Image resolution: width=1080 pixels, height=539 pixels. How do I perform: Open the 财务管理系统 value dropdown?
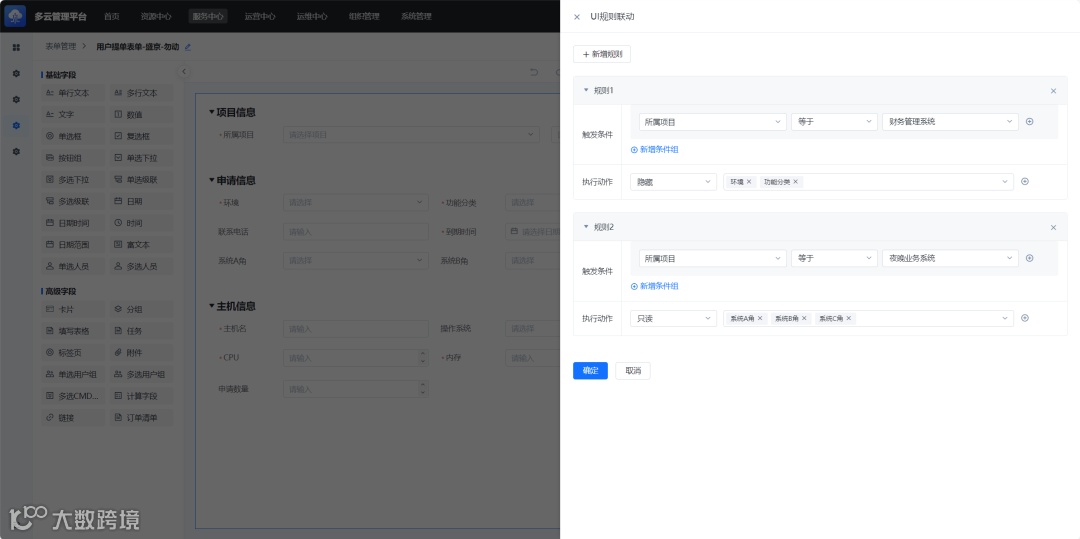coord(950,122)
